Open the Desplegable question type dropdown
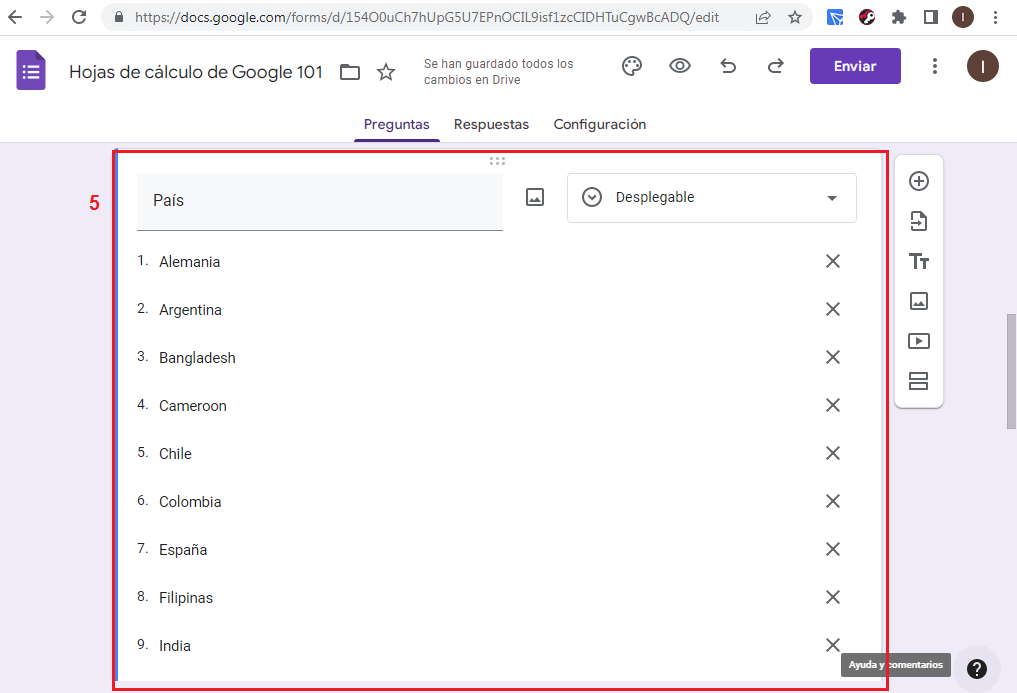This screenshot has height=693, width=1017. [712, 198]
